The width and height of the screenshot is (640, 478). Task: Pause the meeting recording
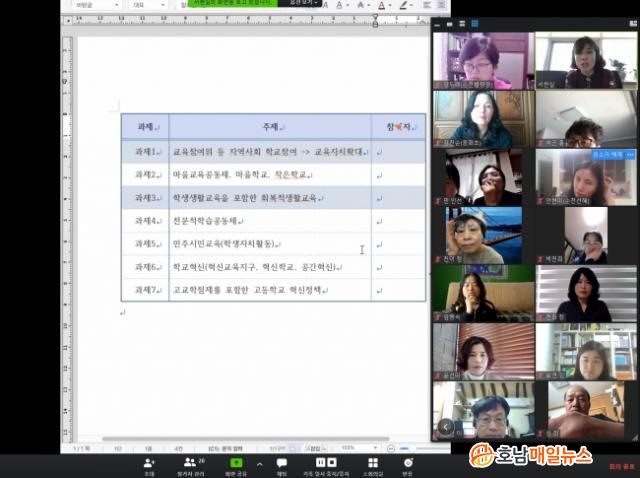tap(319, 463)
